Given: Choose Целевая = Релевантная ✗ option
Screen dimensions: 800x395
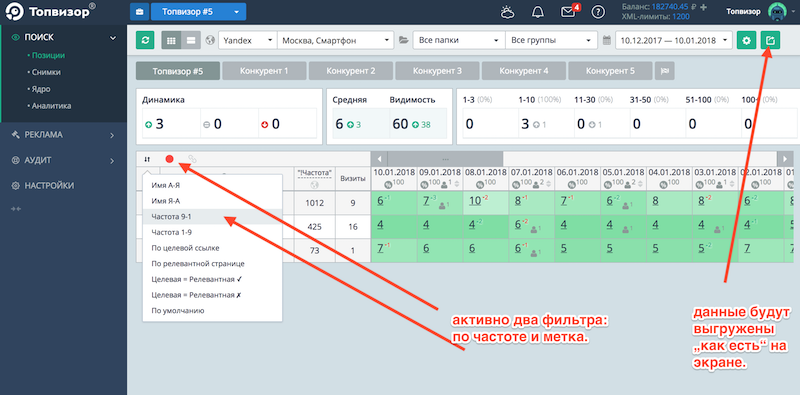Looking at the screenshot, I should (212, 295).
